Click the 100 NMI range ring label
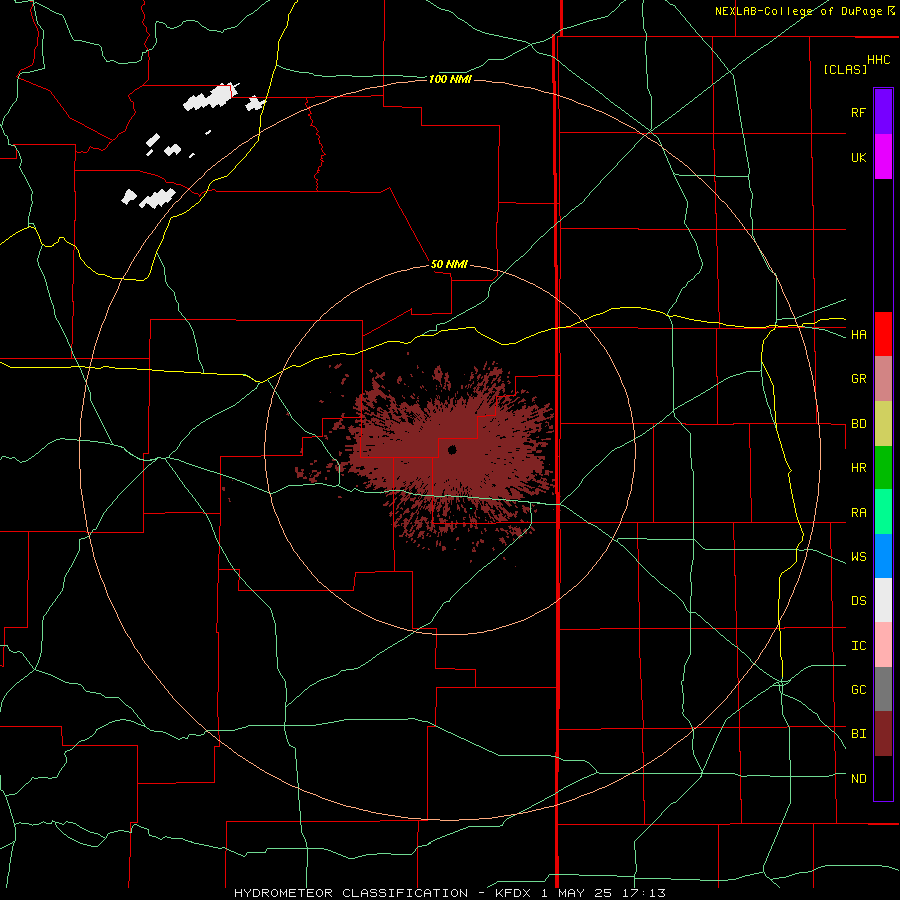Image resolution: width=900 pixels, height=900 pixels. coord(450,79)
